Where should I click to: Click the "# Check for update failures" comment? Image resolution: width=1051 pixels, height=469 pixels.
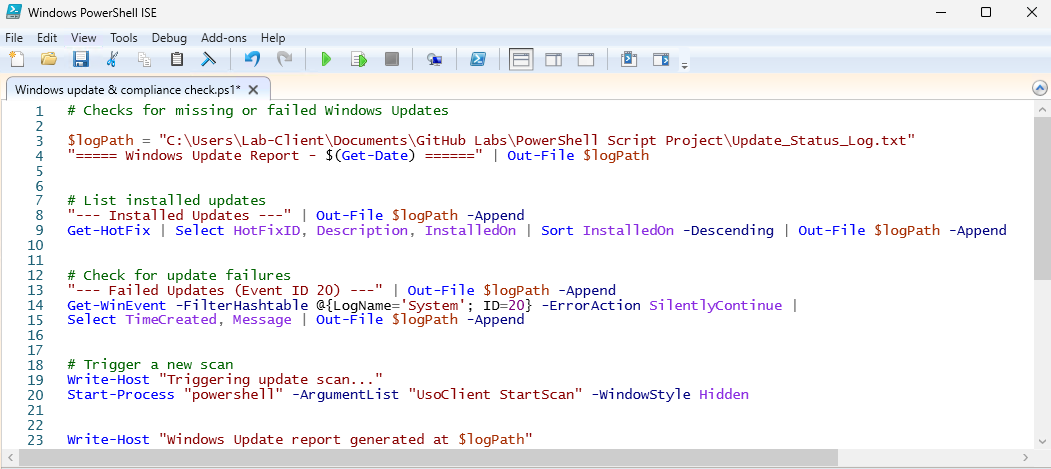(179, 275)
